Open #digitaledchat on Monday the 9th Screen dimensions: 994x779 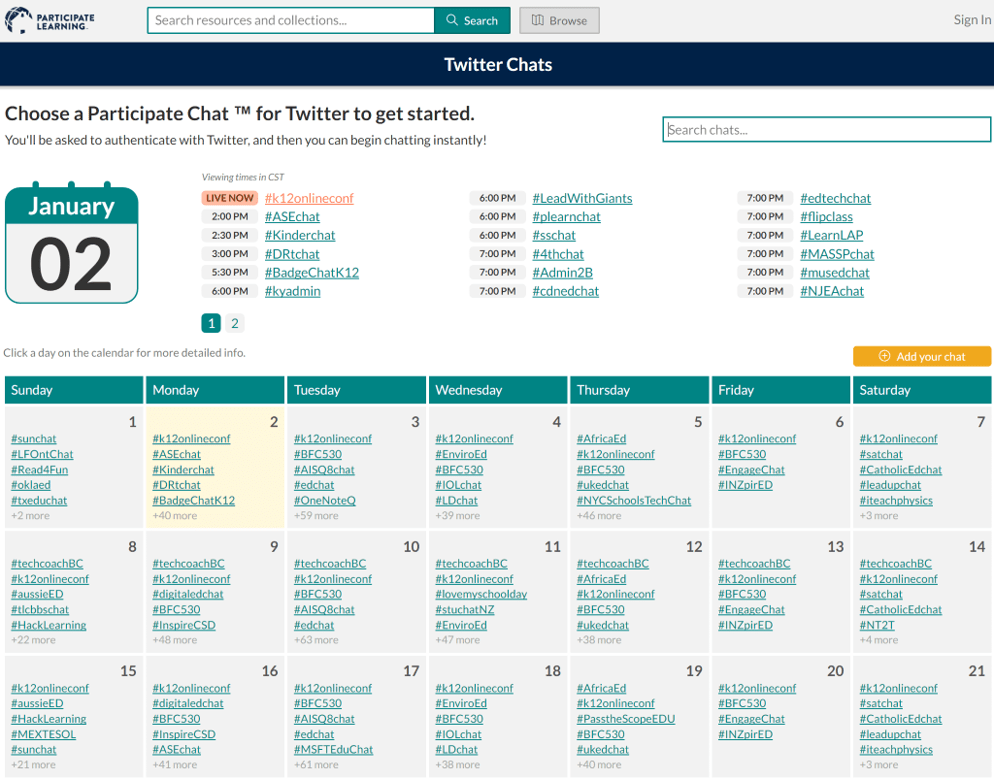(188, 595)
